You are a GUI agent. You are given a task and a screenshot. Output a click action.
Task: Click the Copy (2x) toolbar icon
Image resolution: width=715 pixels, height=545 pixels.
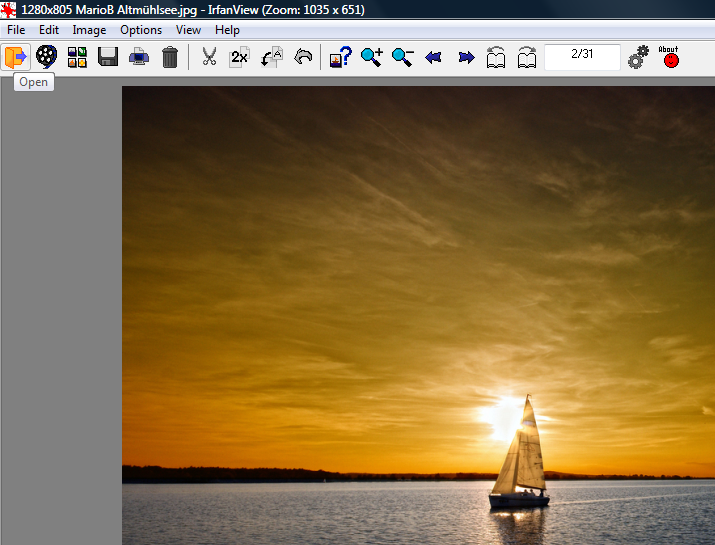click(x=239, y=57)
